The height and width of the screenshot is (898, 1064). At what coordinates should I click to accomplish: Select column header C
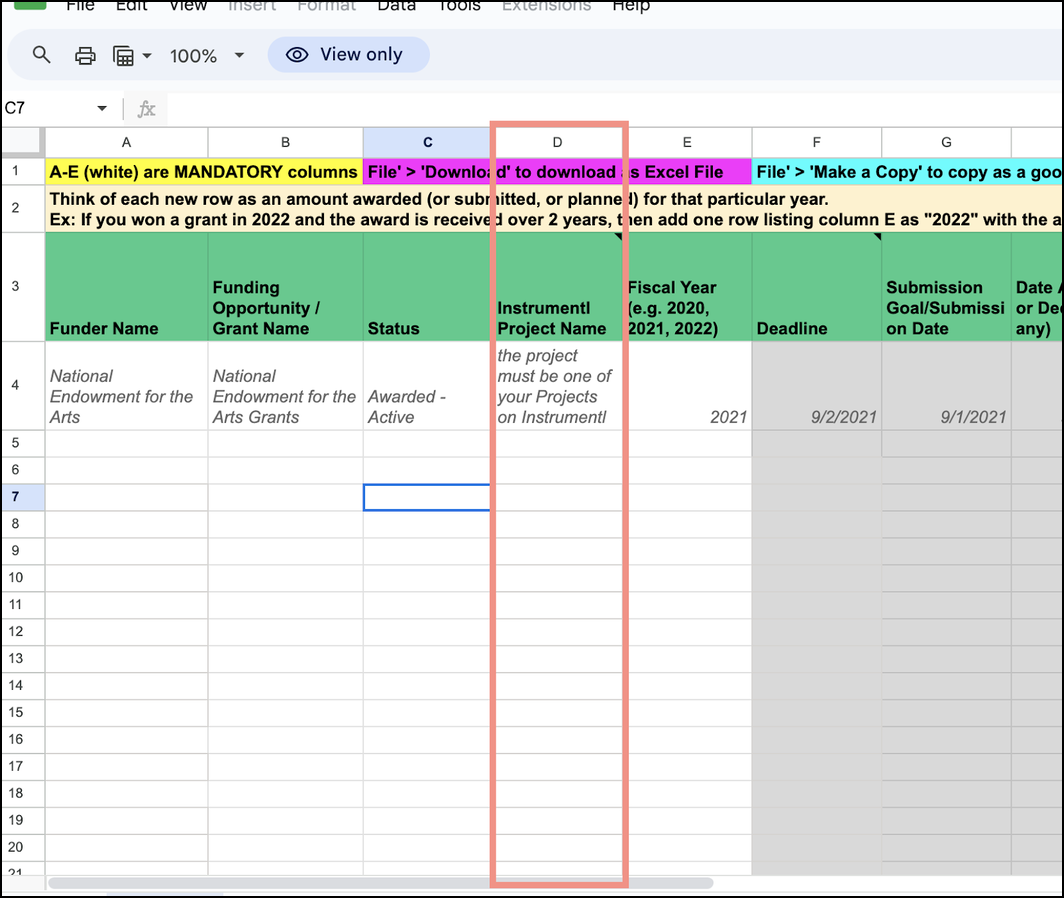[427, 142]
